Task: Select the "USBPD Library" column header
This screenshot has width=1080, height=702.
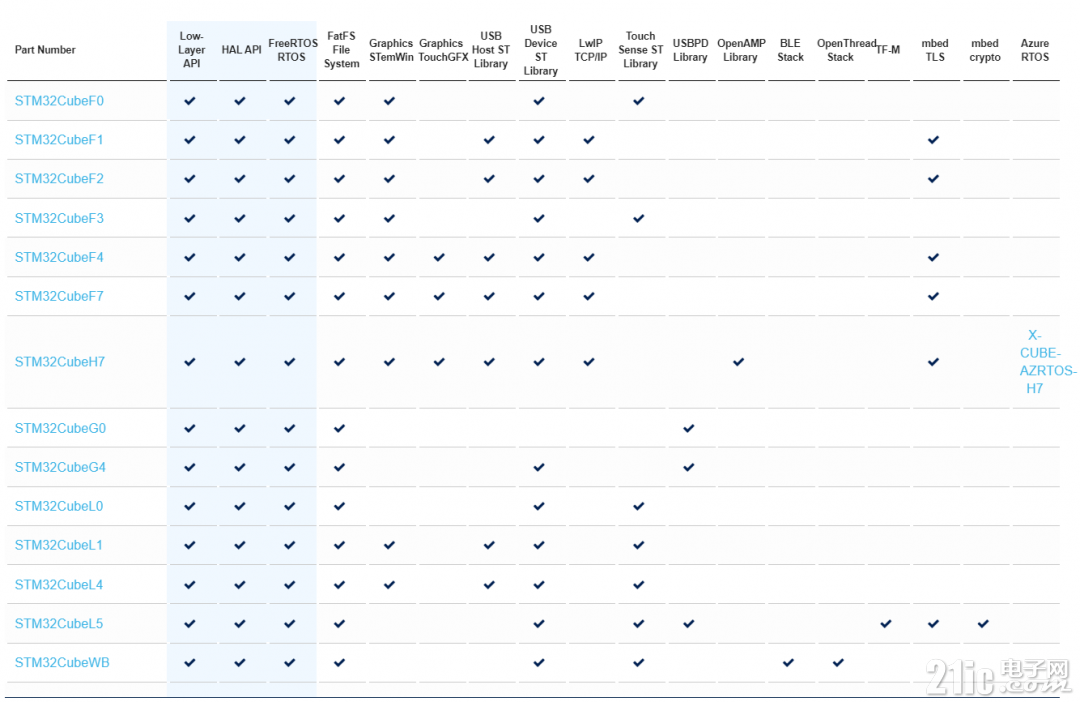Action: pyautogui.click(x=690, y=50)
